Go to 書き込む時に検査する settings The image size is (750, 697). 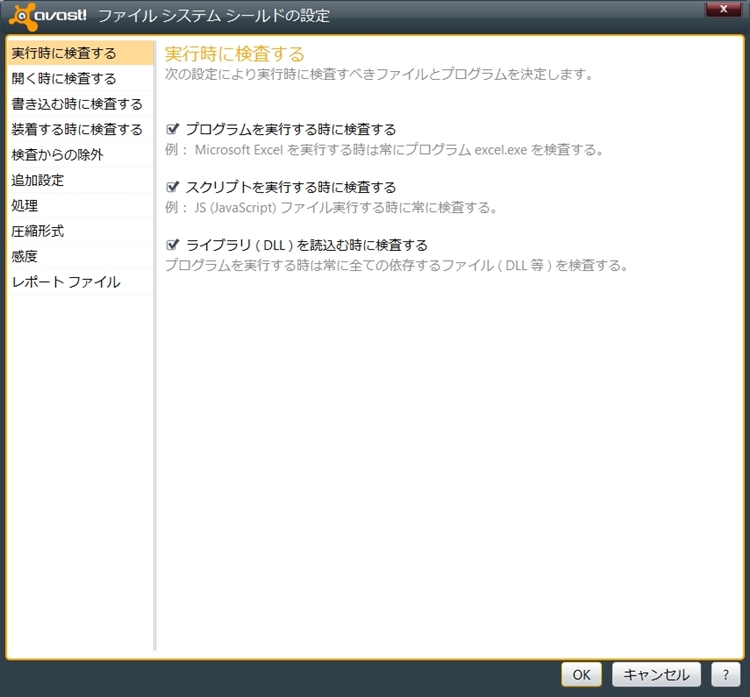click(80, 104)
